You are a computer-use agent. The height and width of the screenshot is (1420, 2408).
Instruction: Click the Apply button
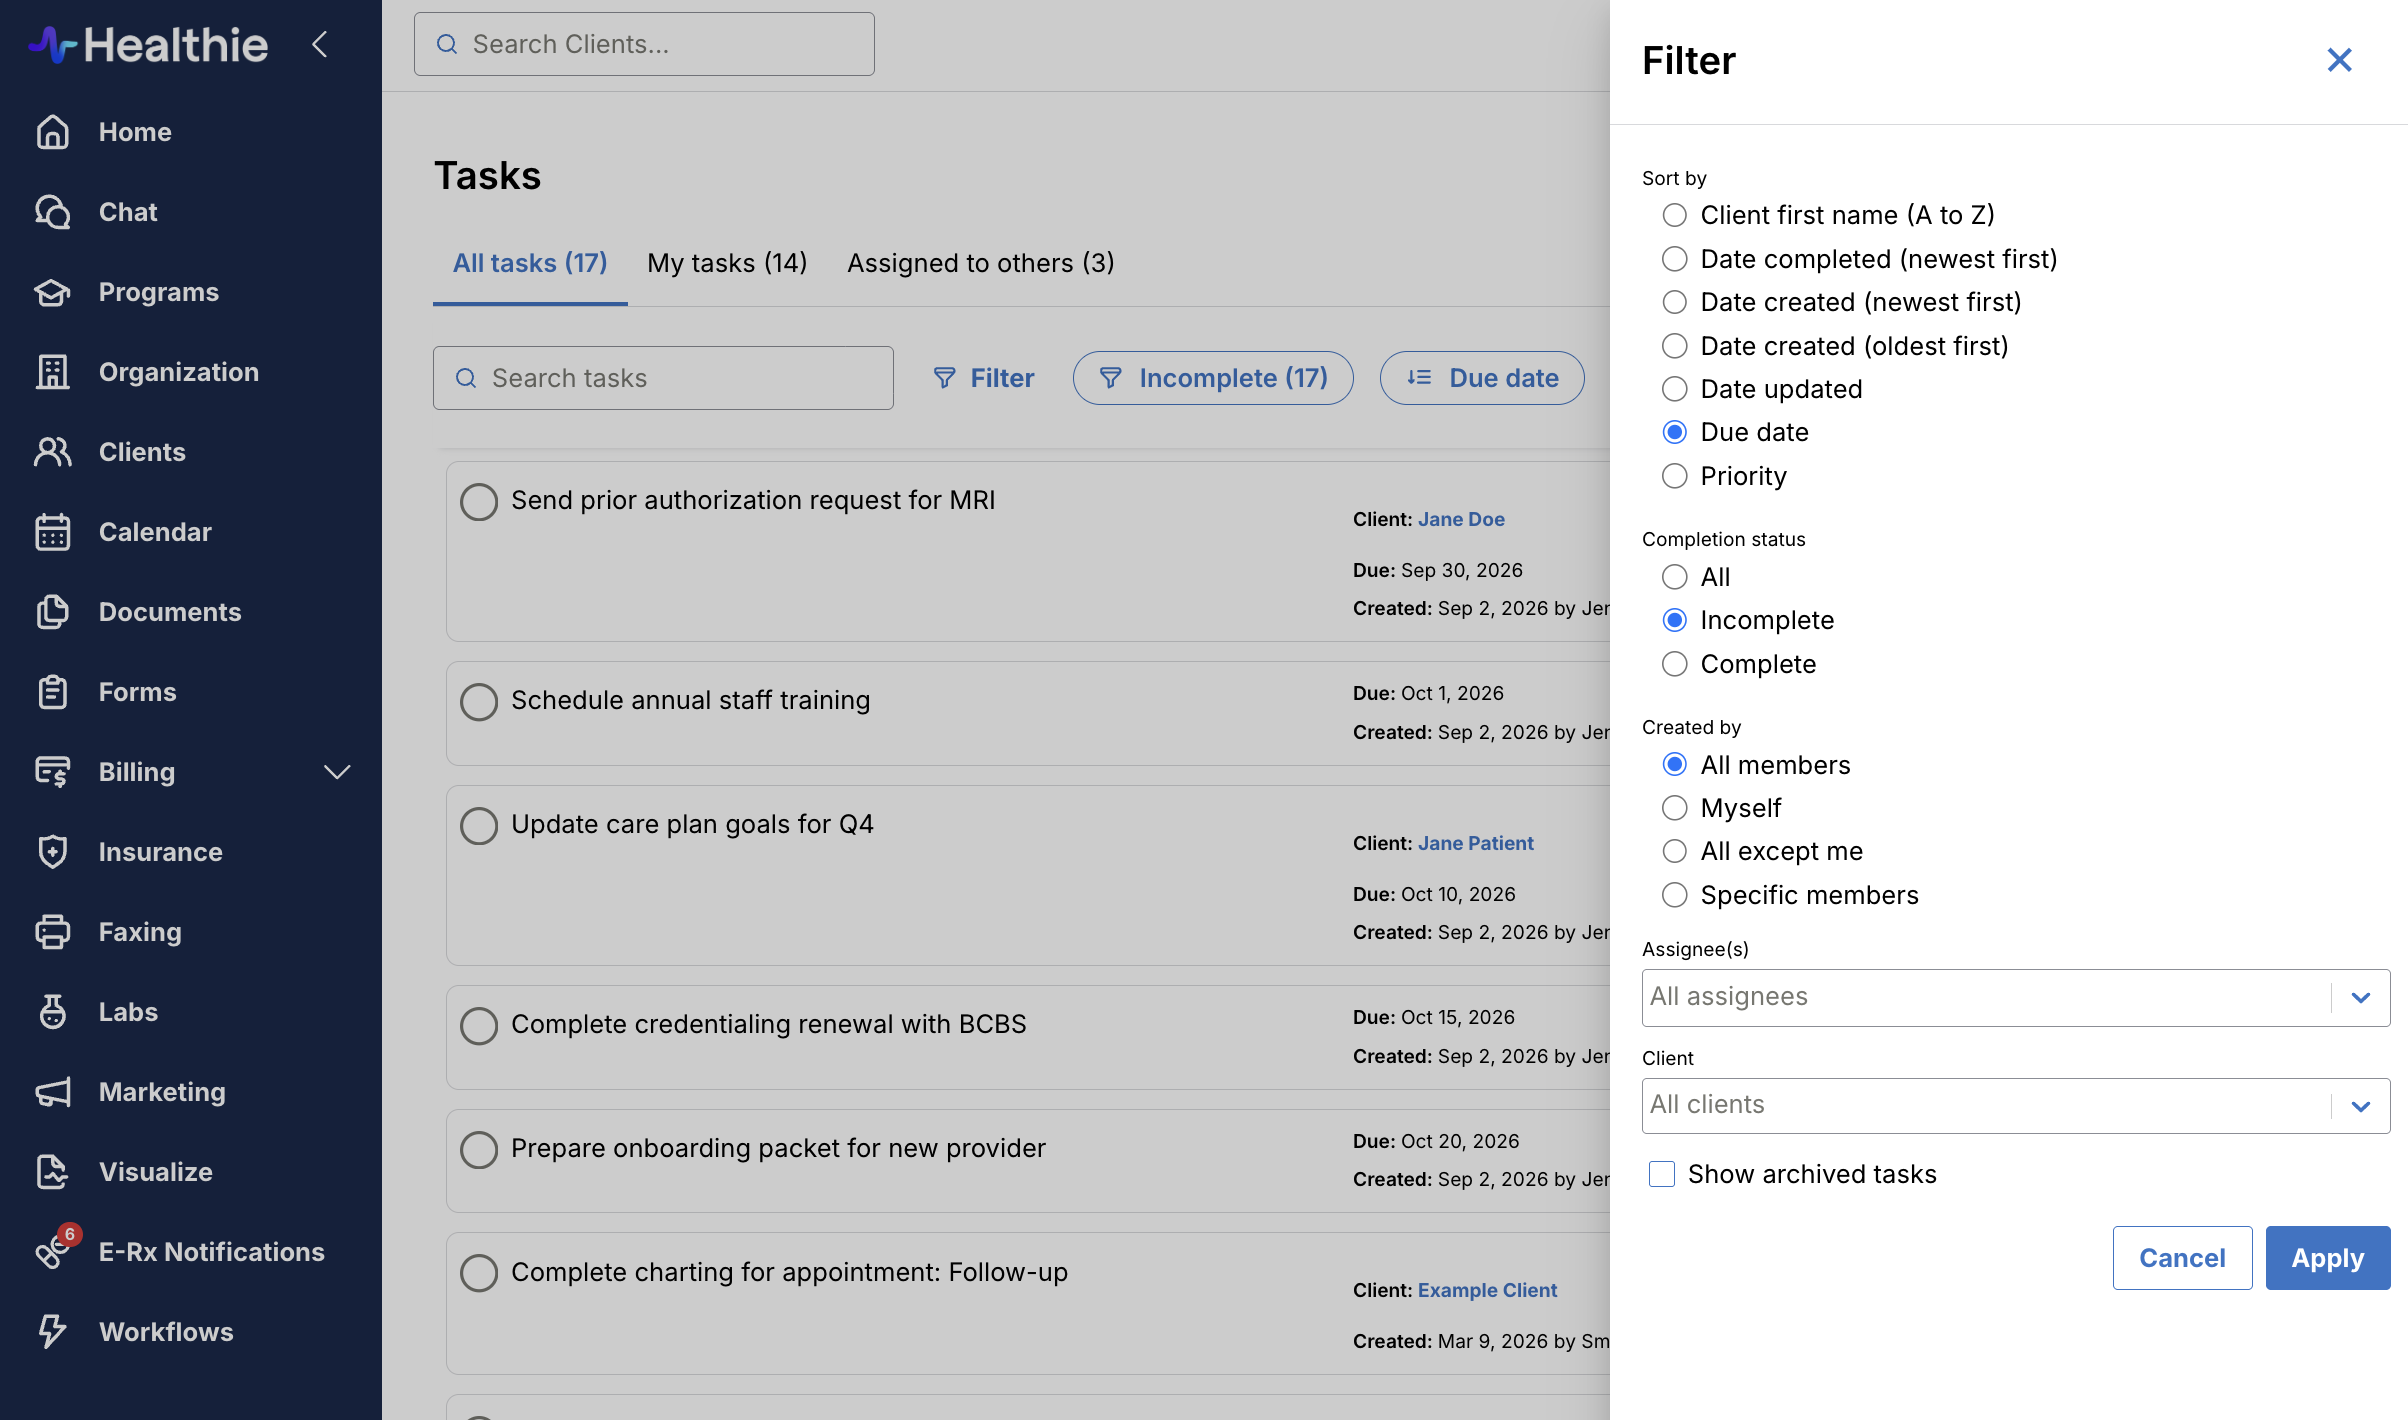tap(2328, 1258)
